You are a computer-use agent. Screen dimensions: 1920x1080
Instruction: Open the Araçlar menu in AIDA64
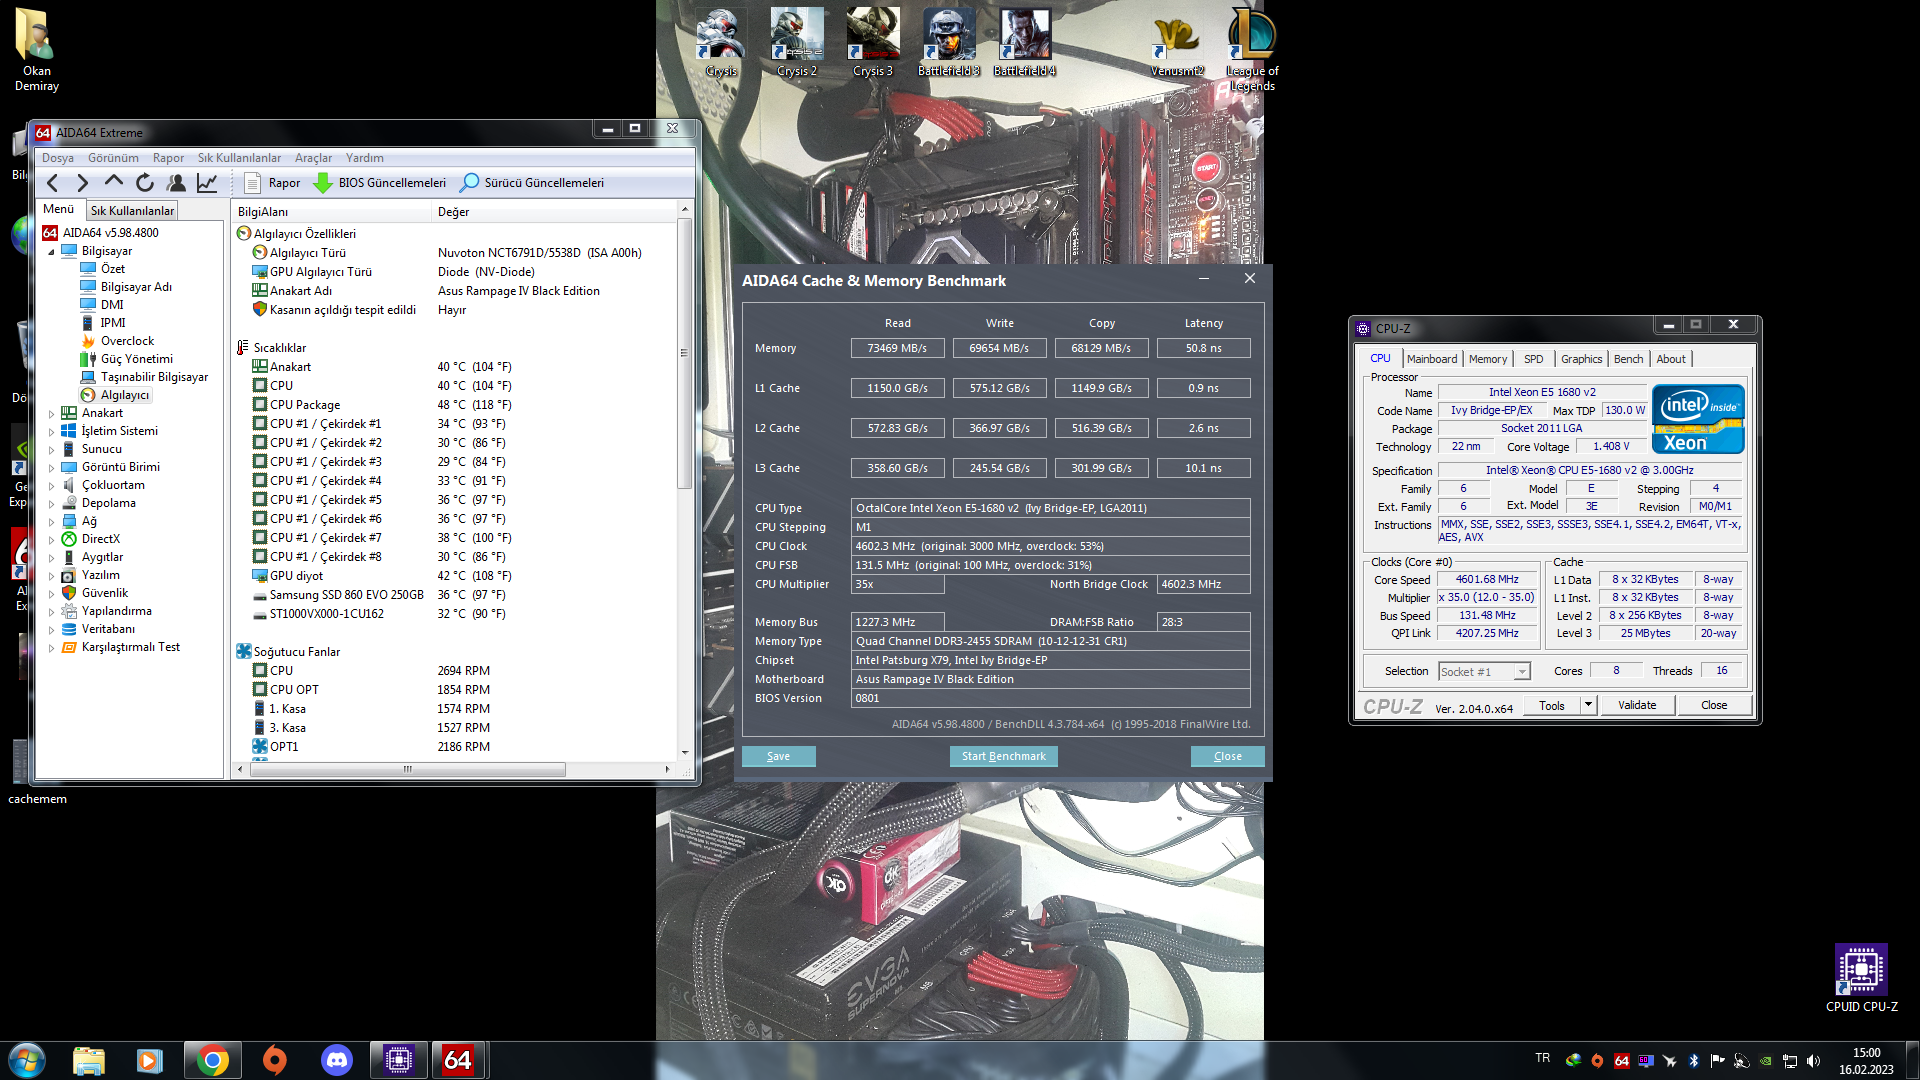click(x=313, y=158)
